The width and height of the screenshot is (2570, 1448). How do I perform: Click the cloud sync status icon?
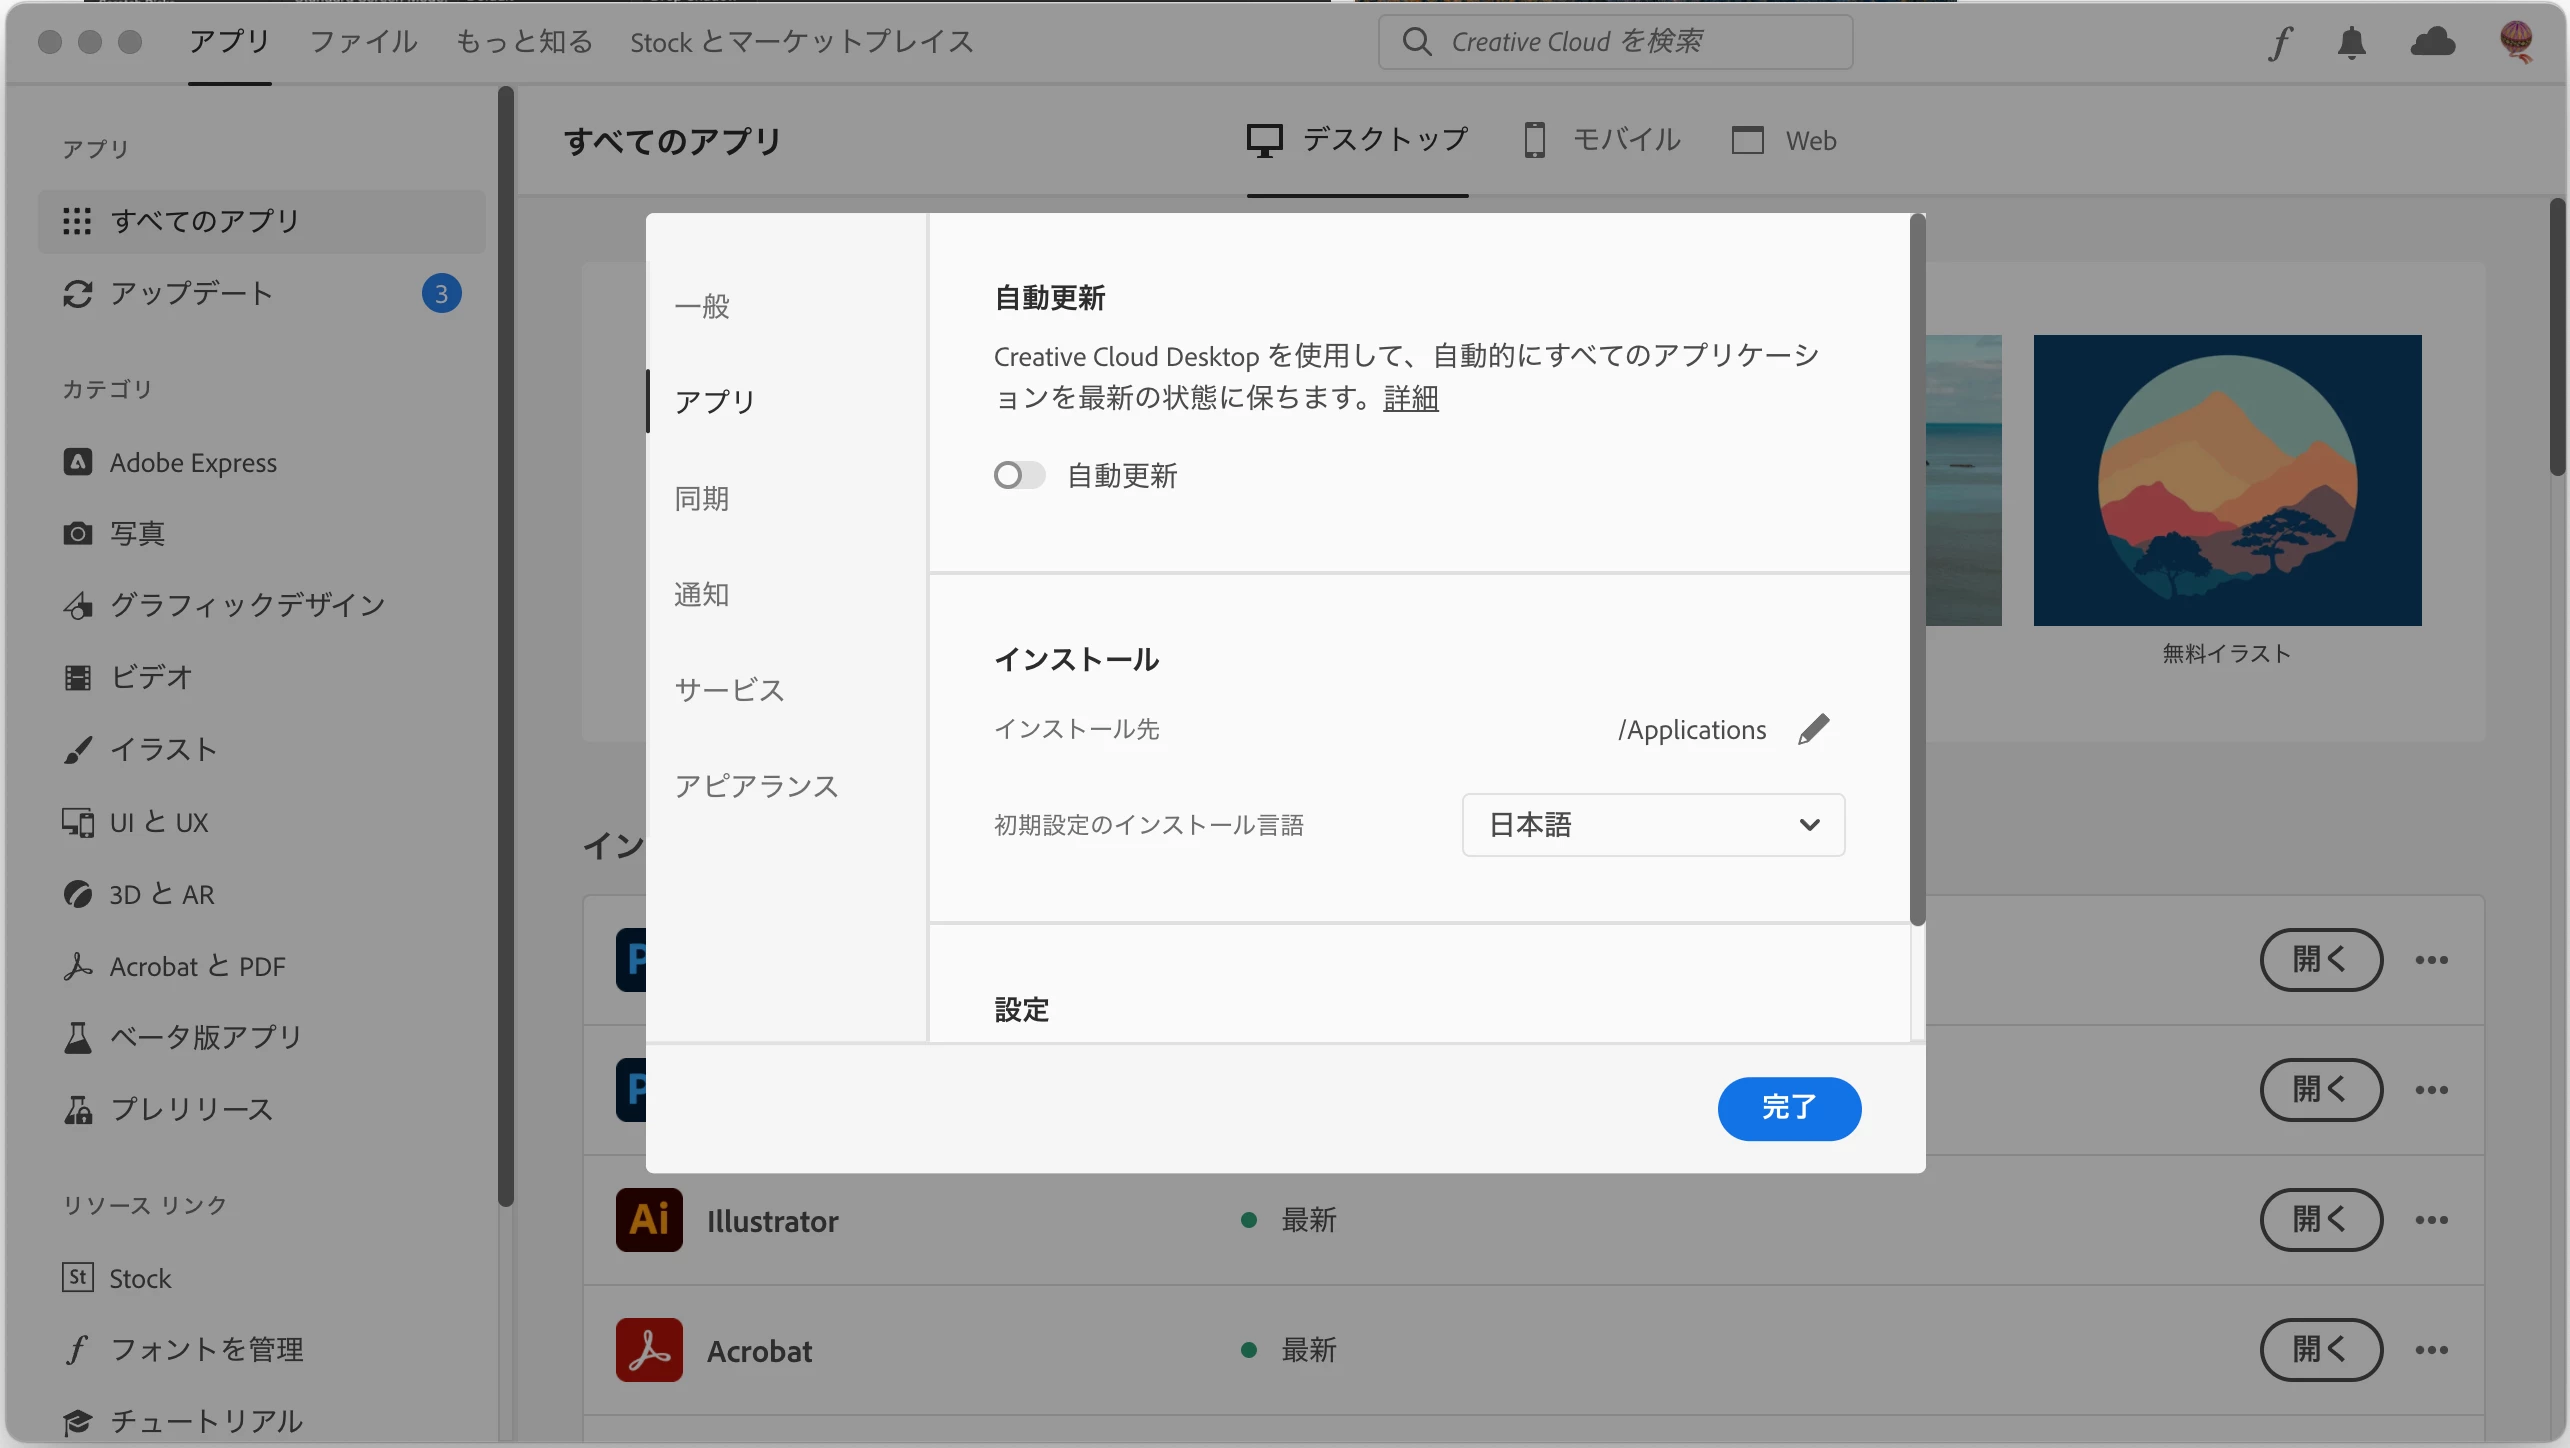(x=2432, y=42)
